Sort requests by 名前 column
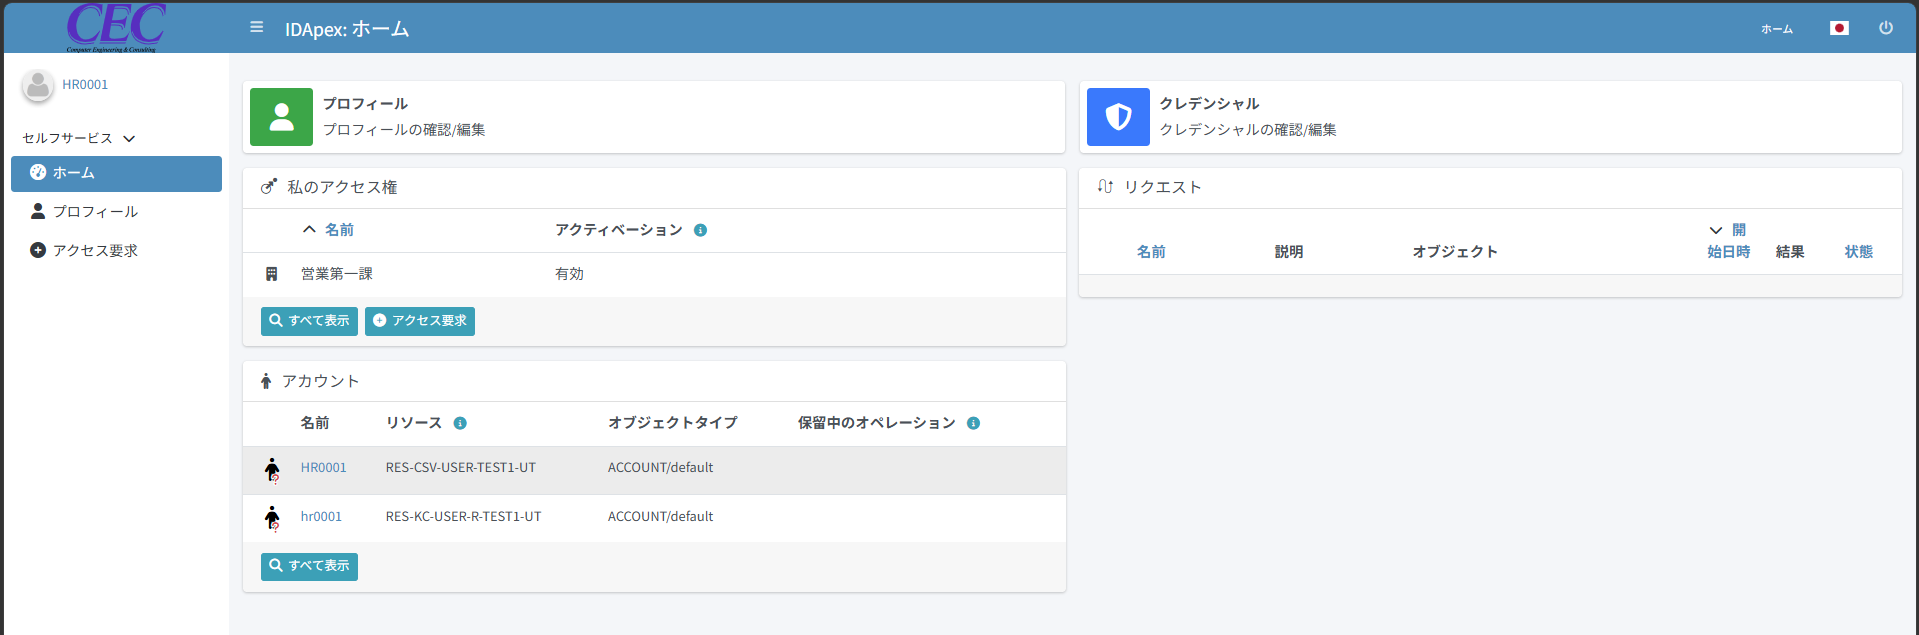Screen dimensions: 1919x635 point(1151,252)
